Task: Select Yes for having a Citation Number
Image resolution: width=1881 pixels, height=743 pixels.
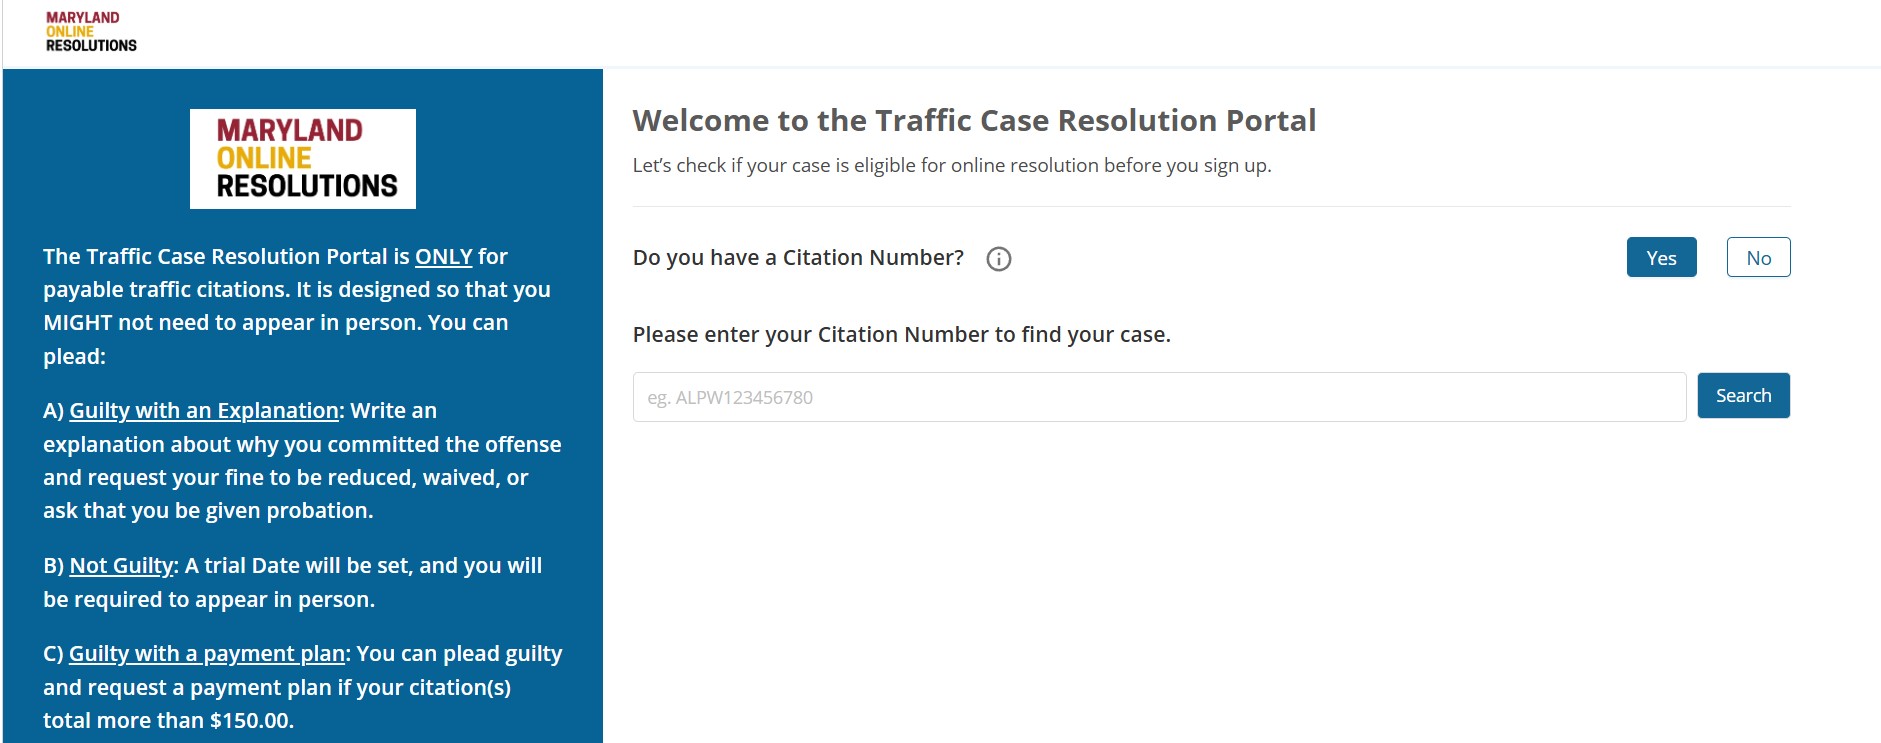Action: [x=1661, y=258]
